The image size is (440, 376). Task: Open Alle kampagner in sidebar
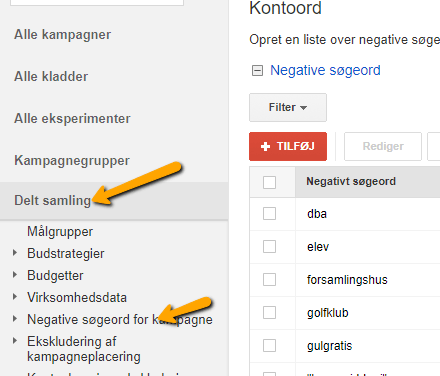coord(62,35)
